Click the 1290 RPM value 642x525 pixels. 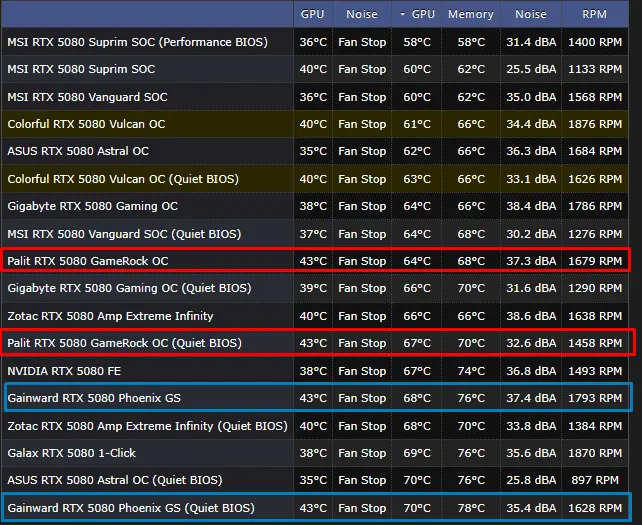pyautogui.click(x=595, y=288)
